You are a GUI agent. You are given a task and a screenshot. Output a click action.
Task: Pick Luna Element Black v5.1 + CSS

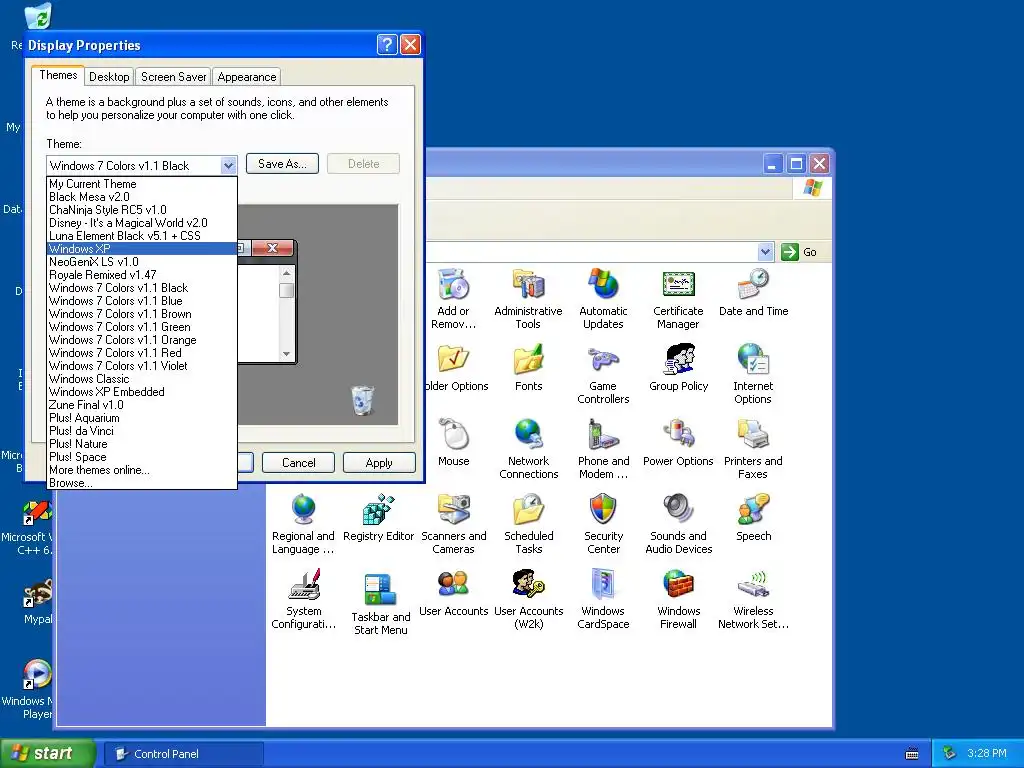pos(142,236)
